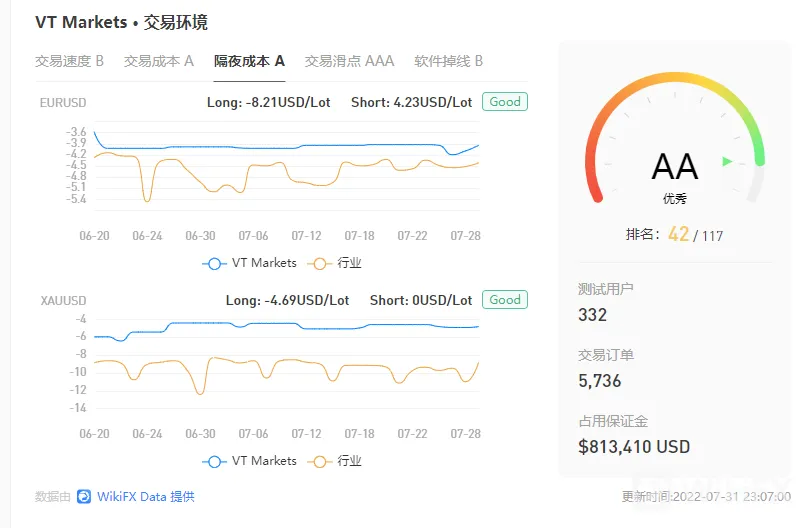The width and height of the screenshot is (803, 528).
Task: Click 06-24 on EURUSD chart axis
Action: click(x=147, y=236)
